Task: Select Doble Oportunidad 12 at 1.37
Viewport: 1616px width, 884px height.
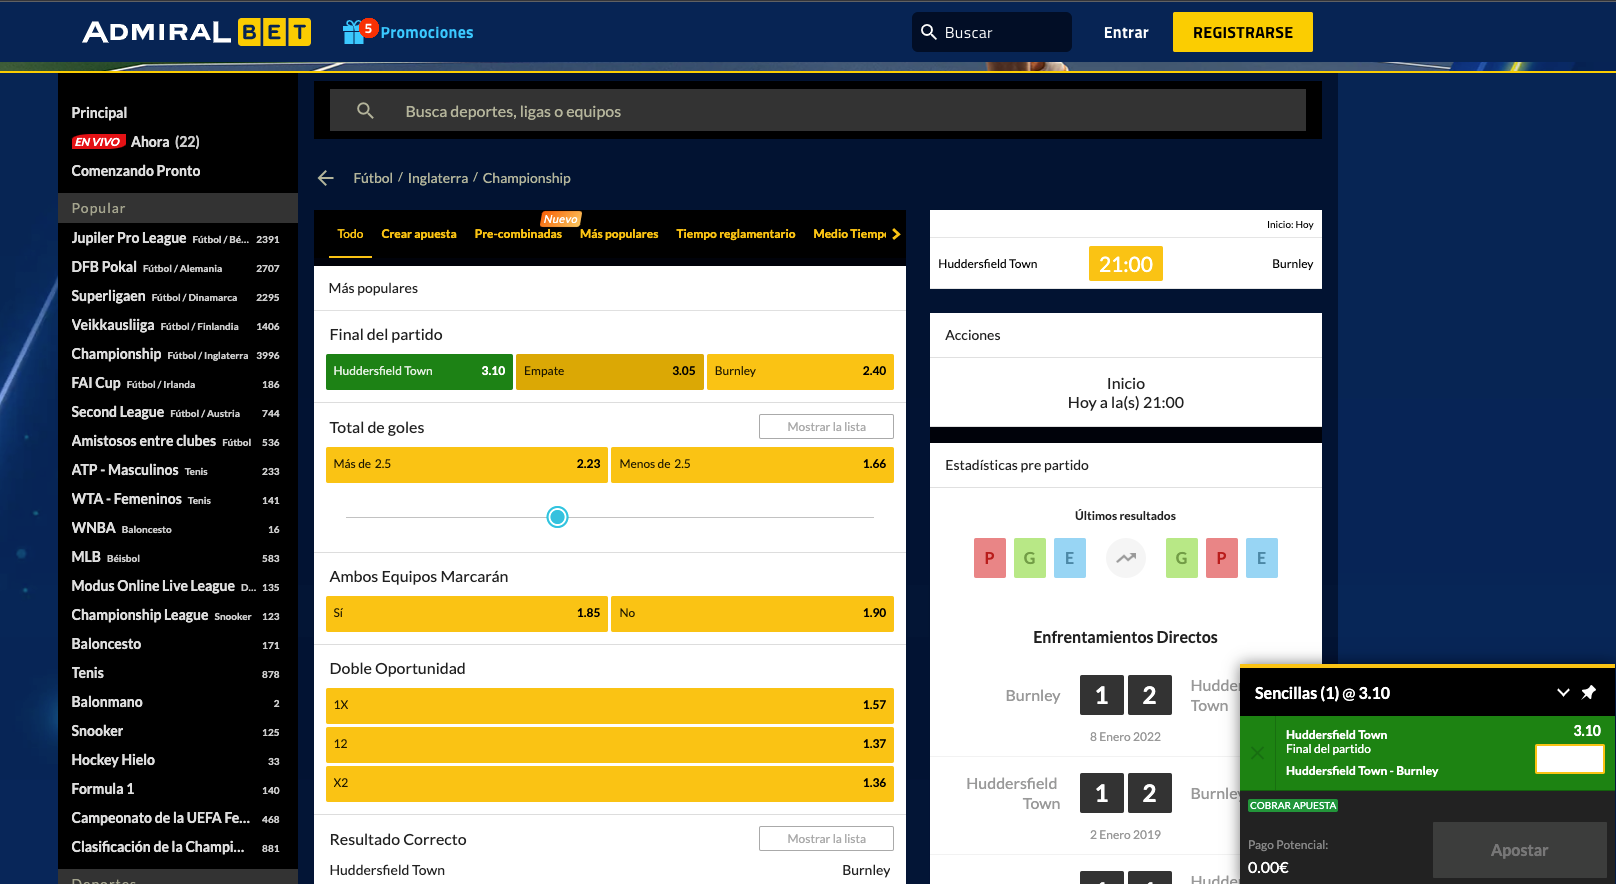Action: (610, 744)
